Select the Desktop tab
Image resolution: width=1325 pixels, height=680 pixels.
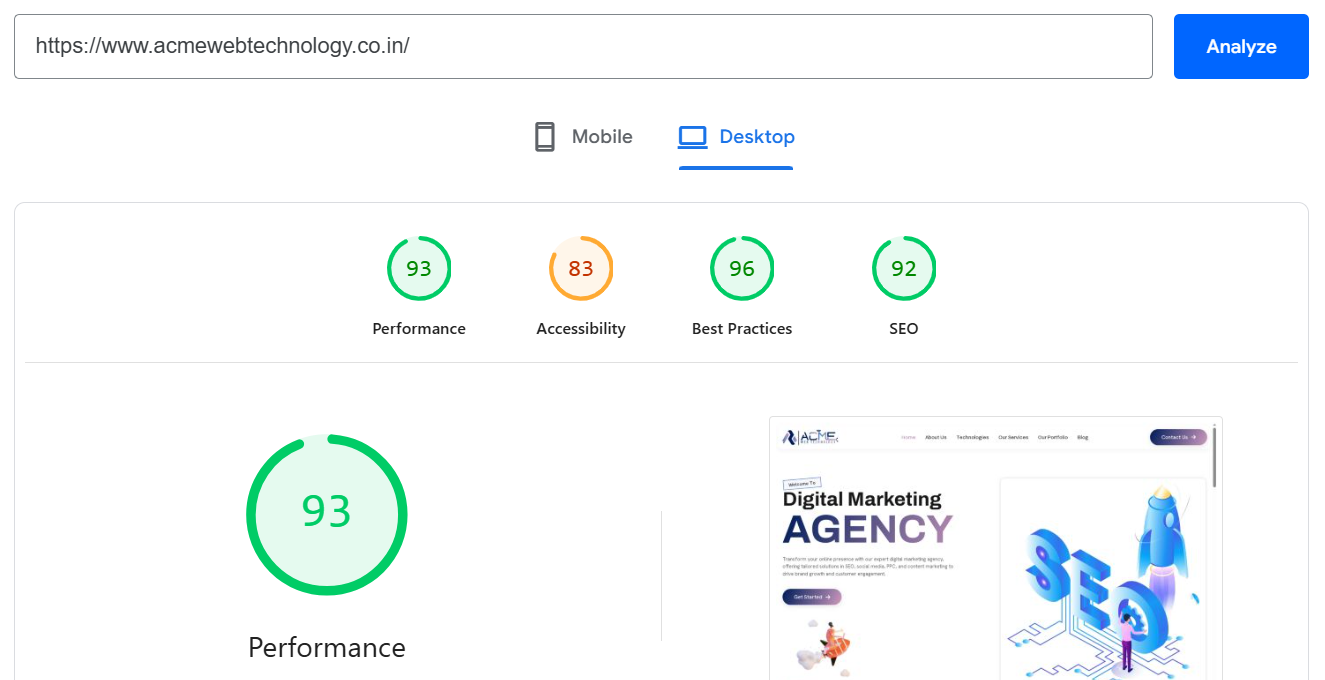click(736, 136)
